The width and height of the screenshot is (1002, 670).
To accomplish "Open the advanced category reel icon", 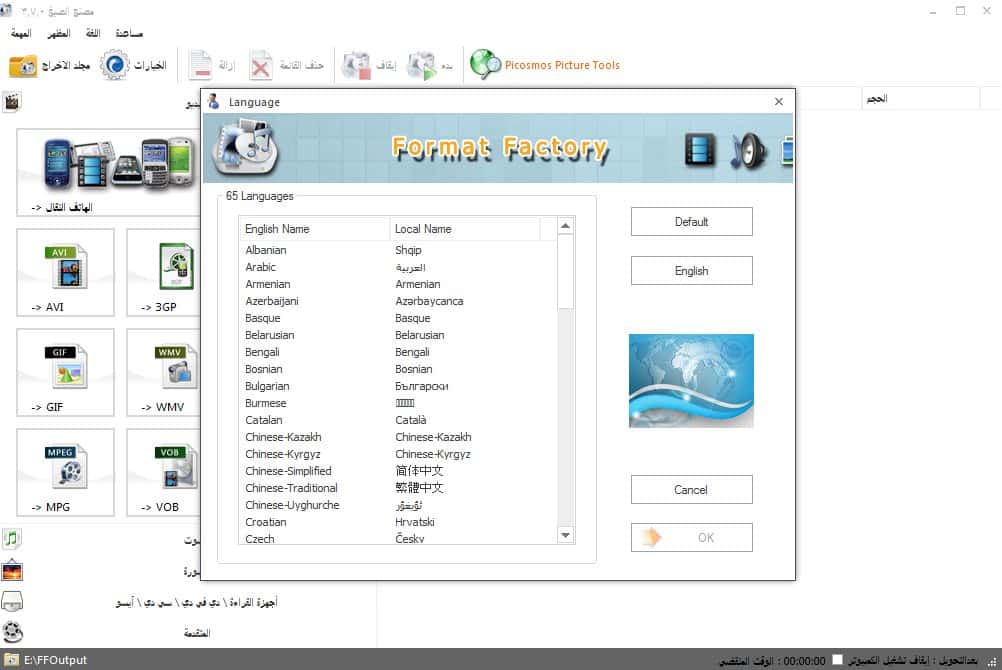I will (12, 632).
